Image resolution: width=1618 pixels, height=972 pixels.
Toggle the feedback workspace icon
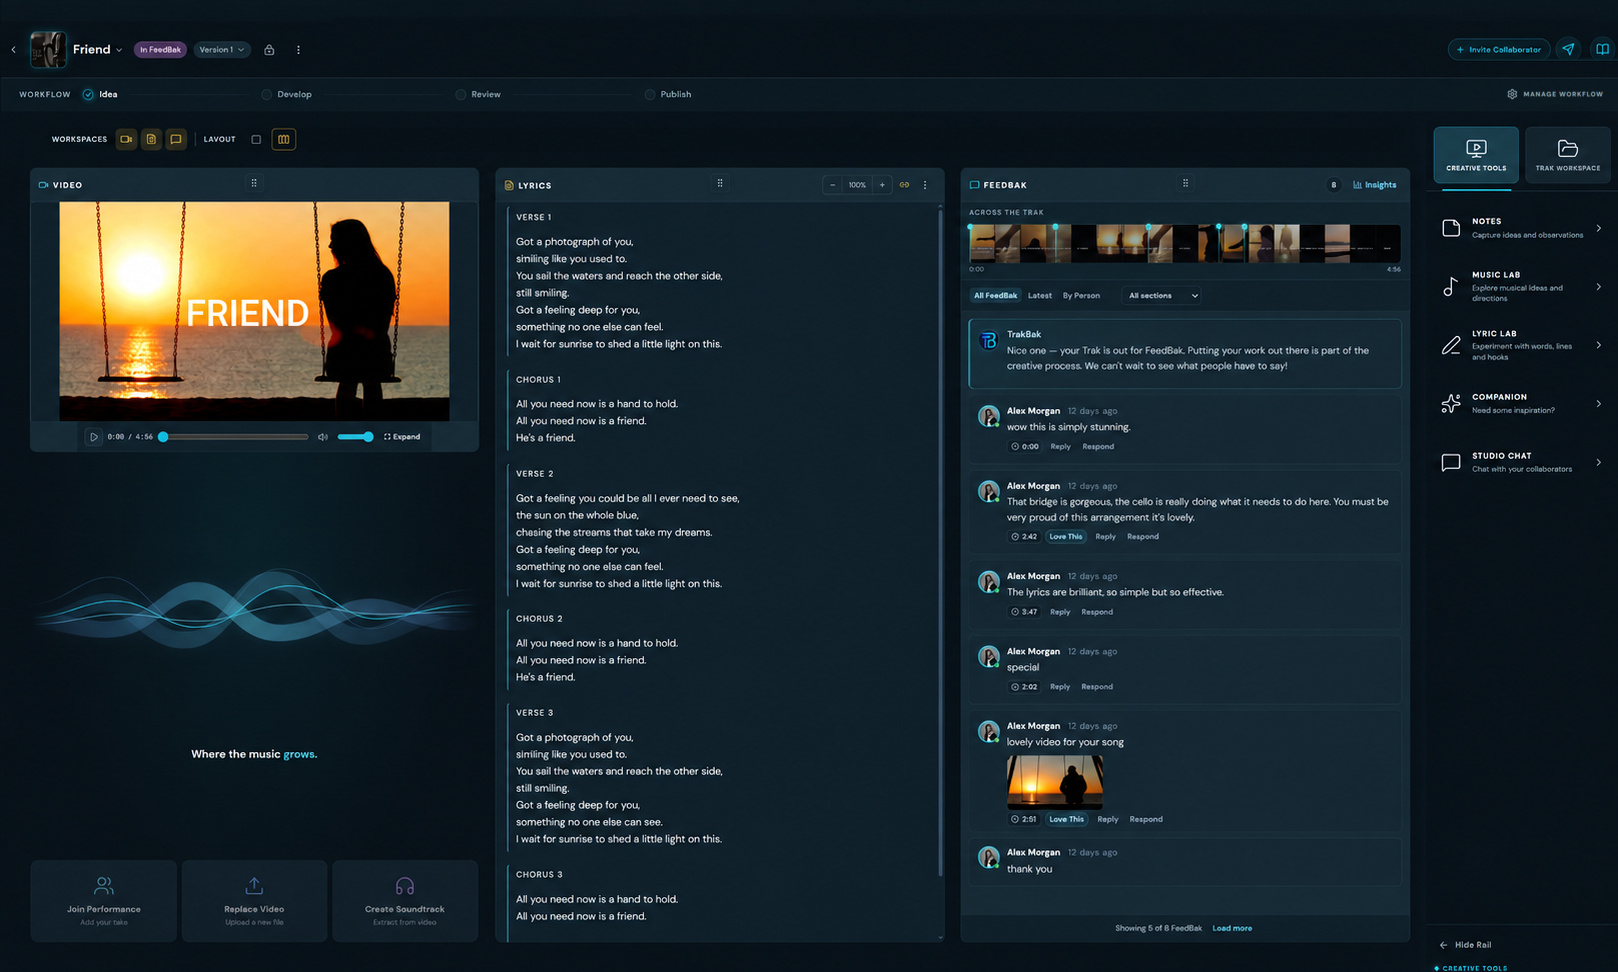tap(176, 139)
